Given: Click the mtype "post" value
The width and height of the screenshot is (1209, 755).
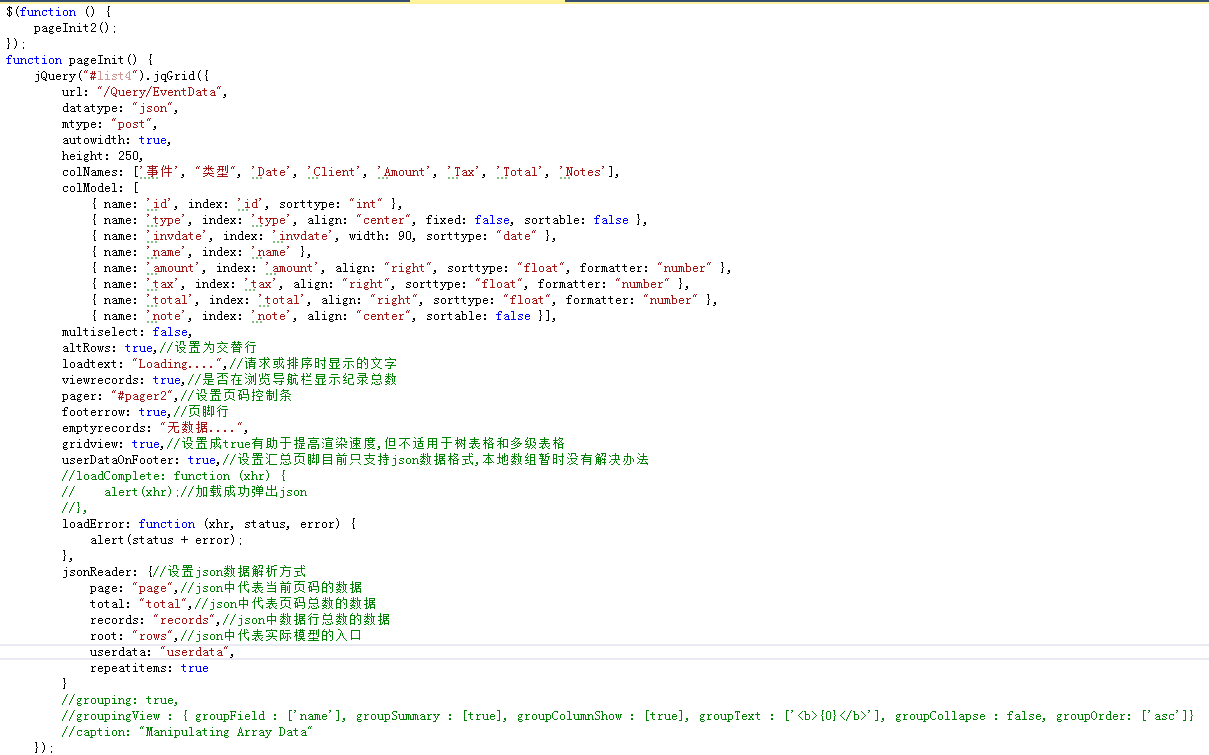Looking at the screenshot, I should point(132,124).
